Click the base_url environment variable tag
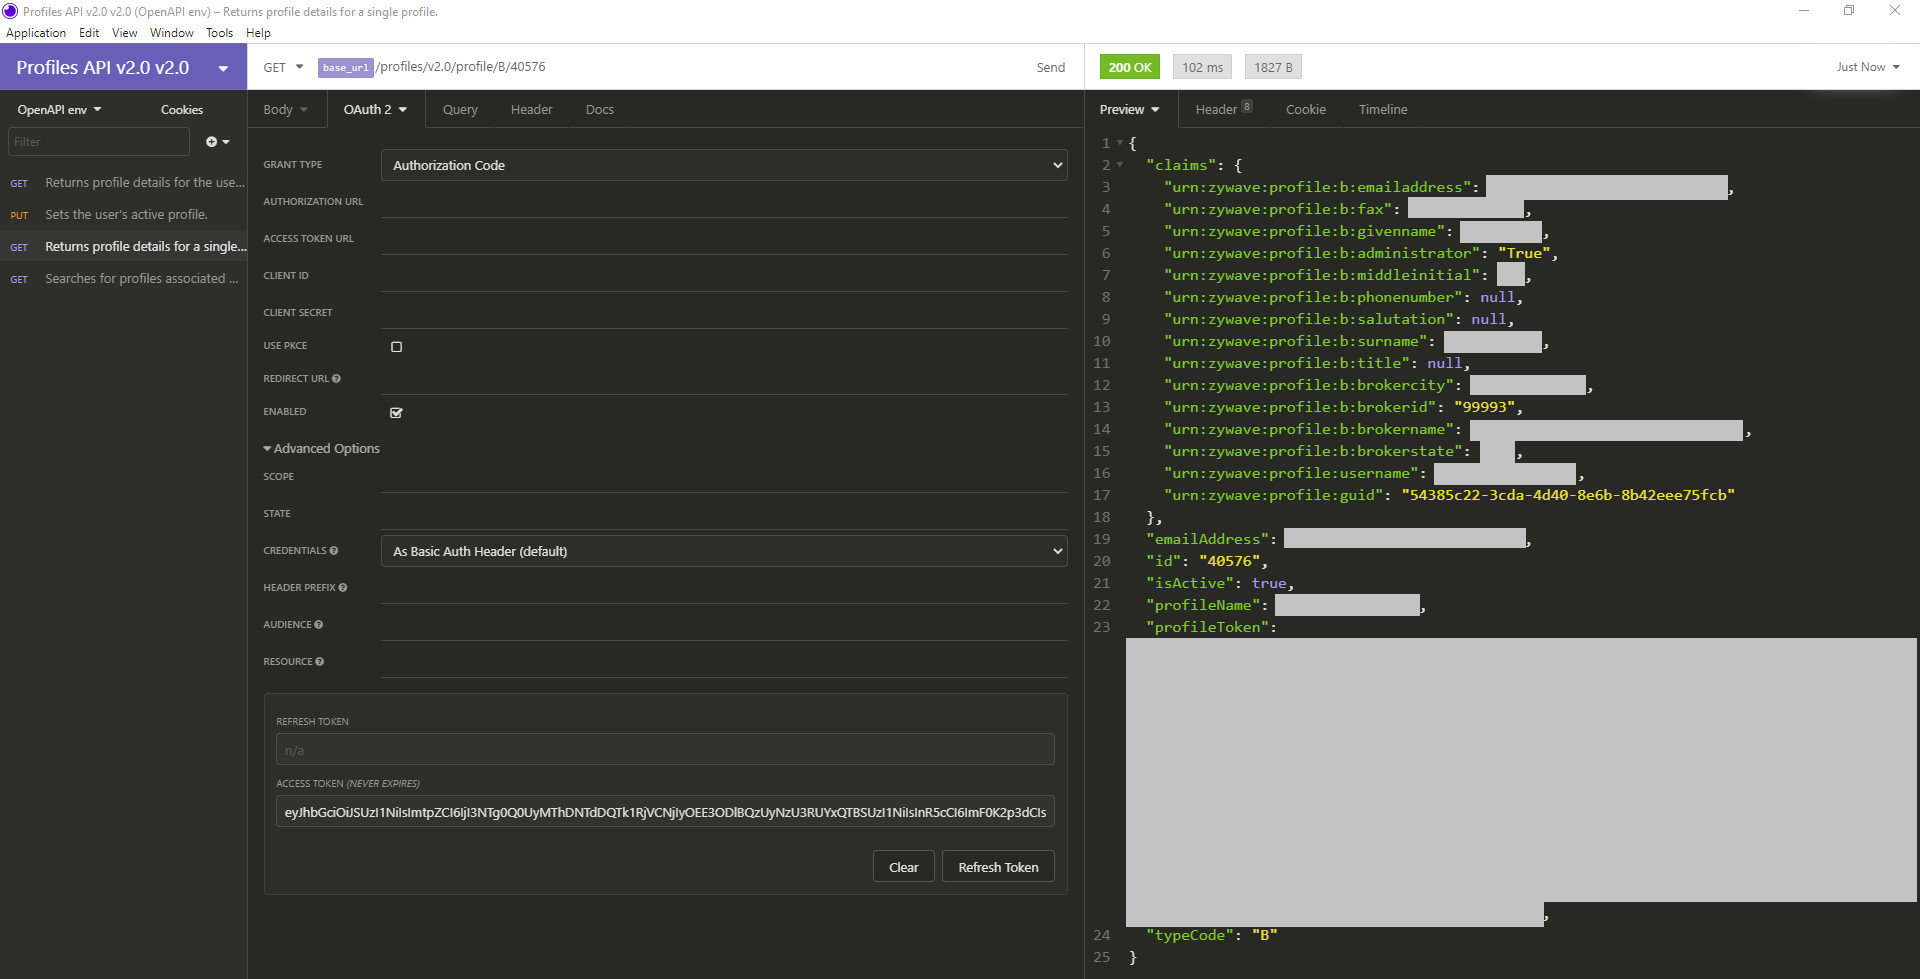 (x=346, y=68)
